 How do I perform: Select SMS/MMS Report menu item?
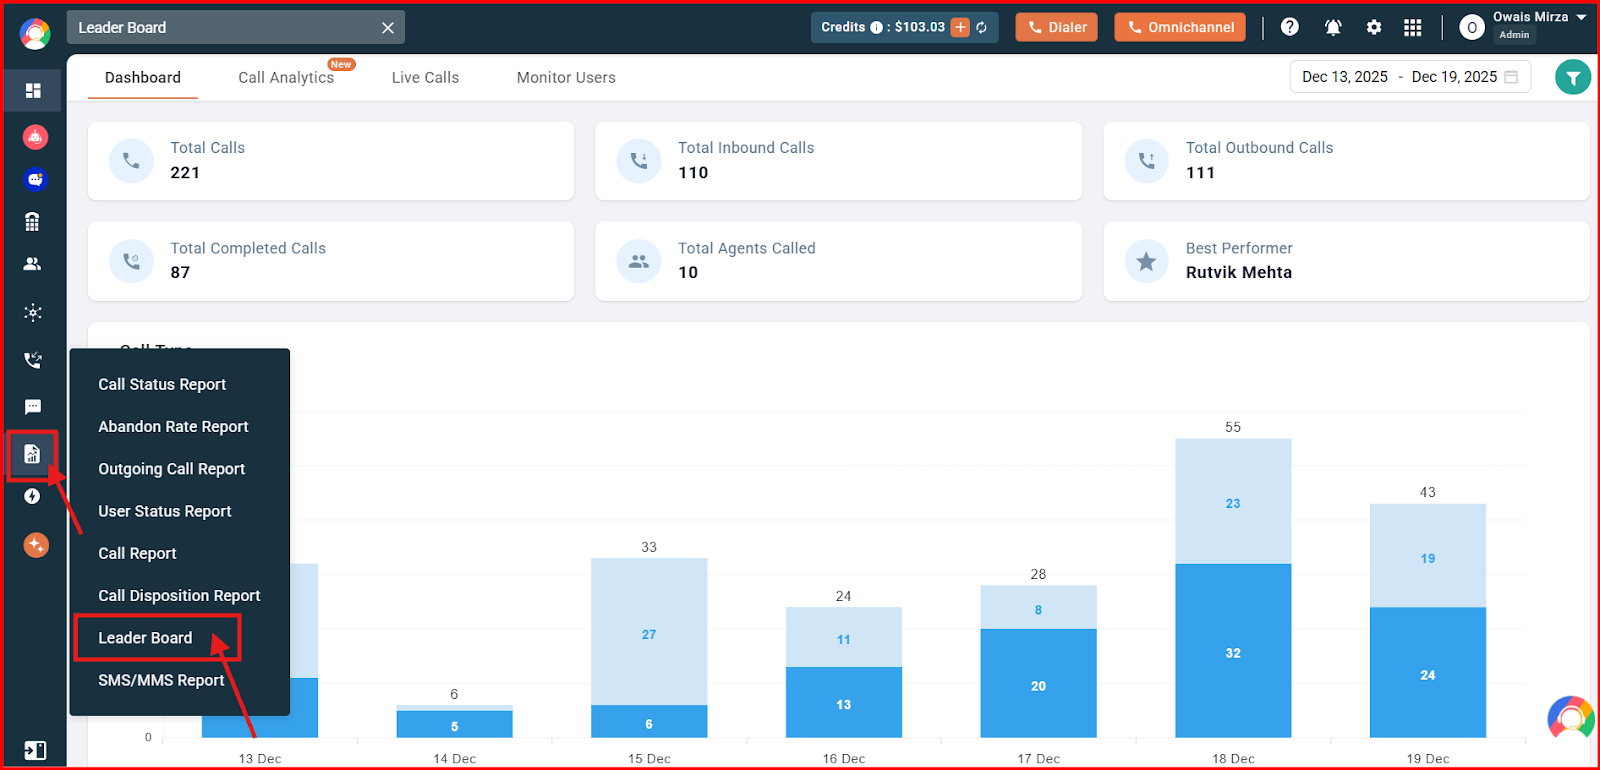pyautogui.click(x=161, y=680)
